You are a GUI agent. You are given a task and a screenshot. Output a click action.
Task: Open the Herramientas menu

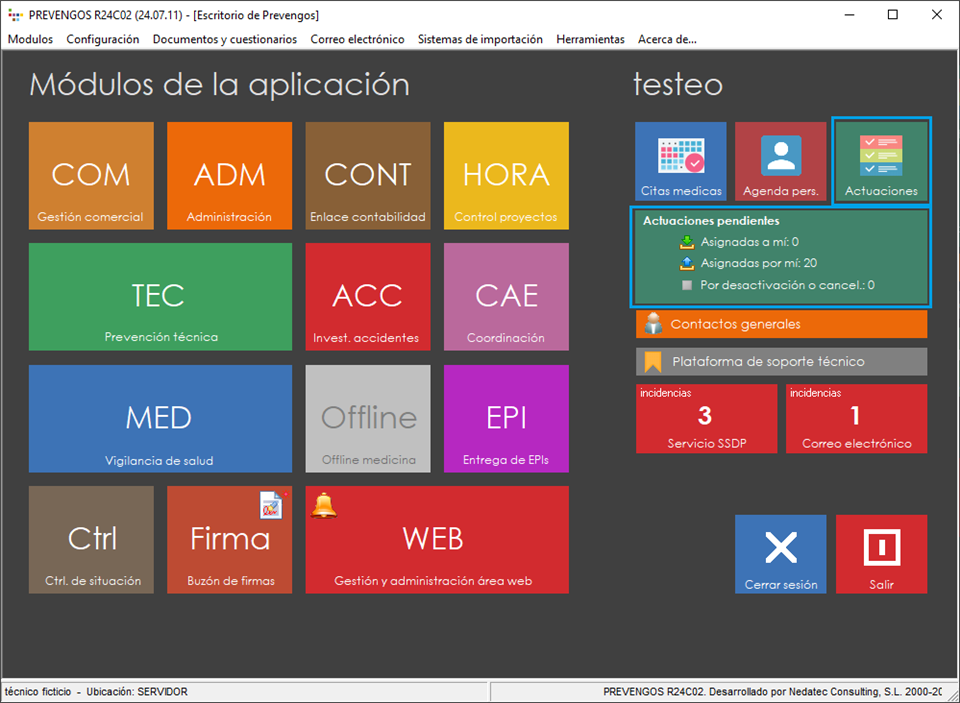[x=590, y=39]
